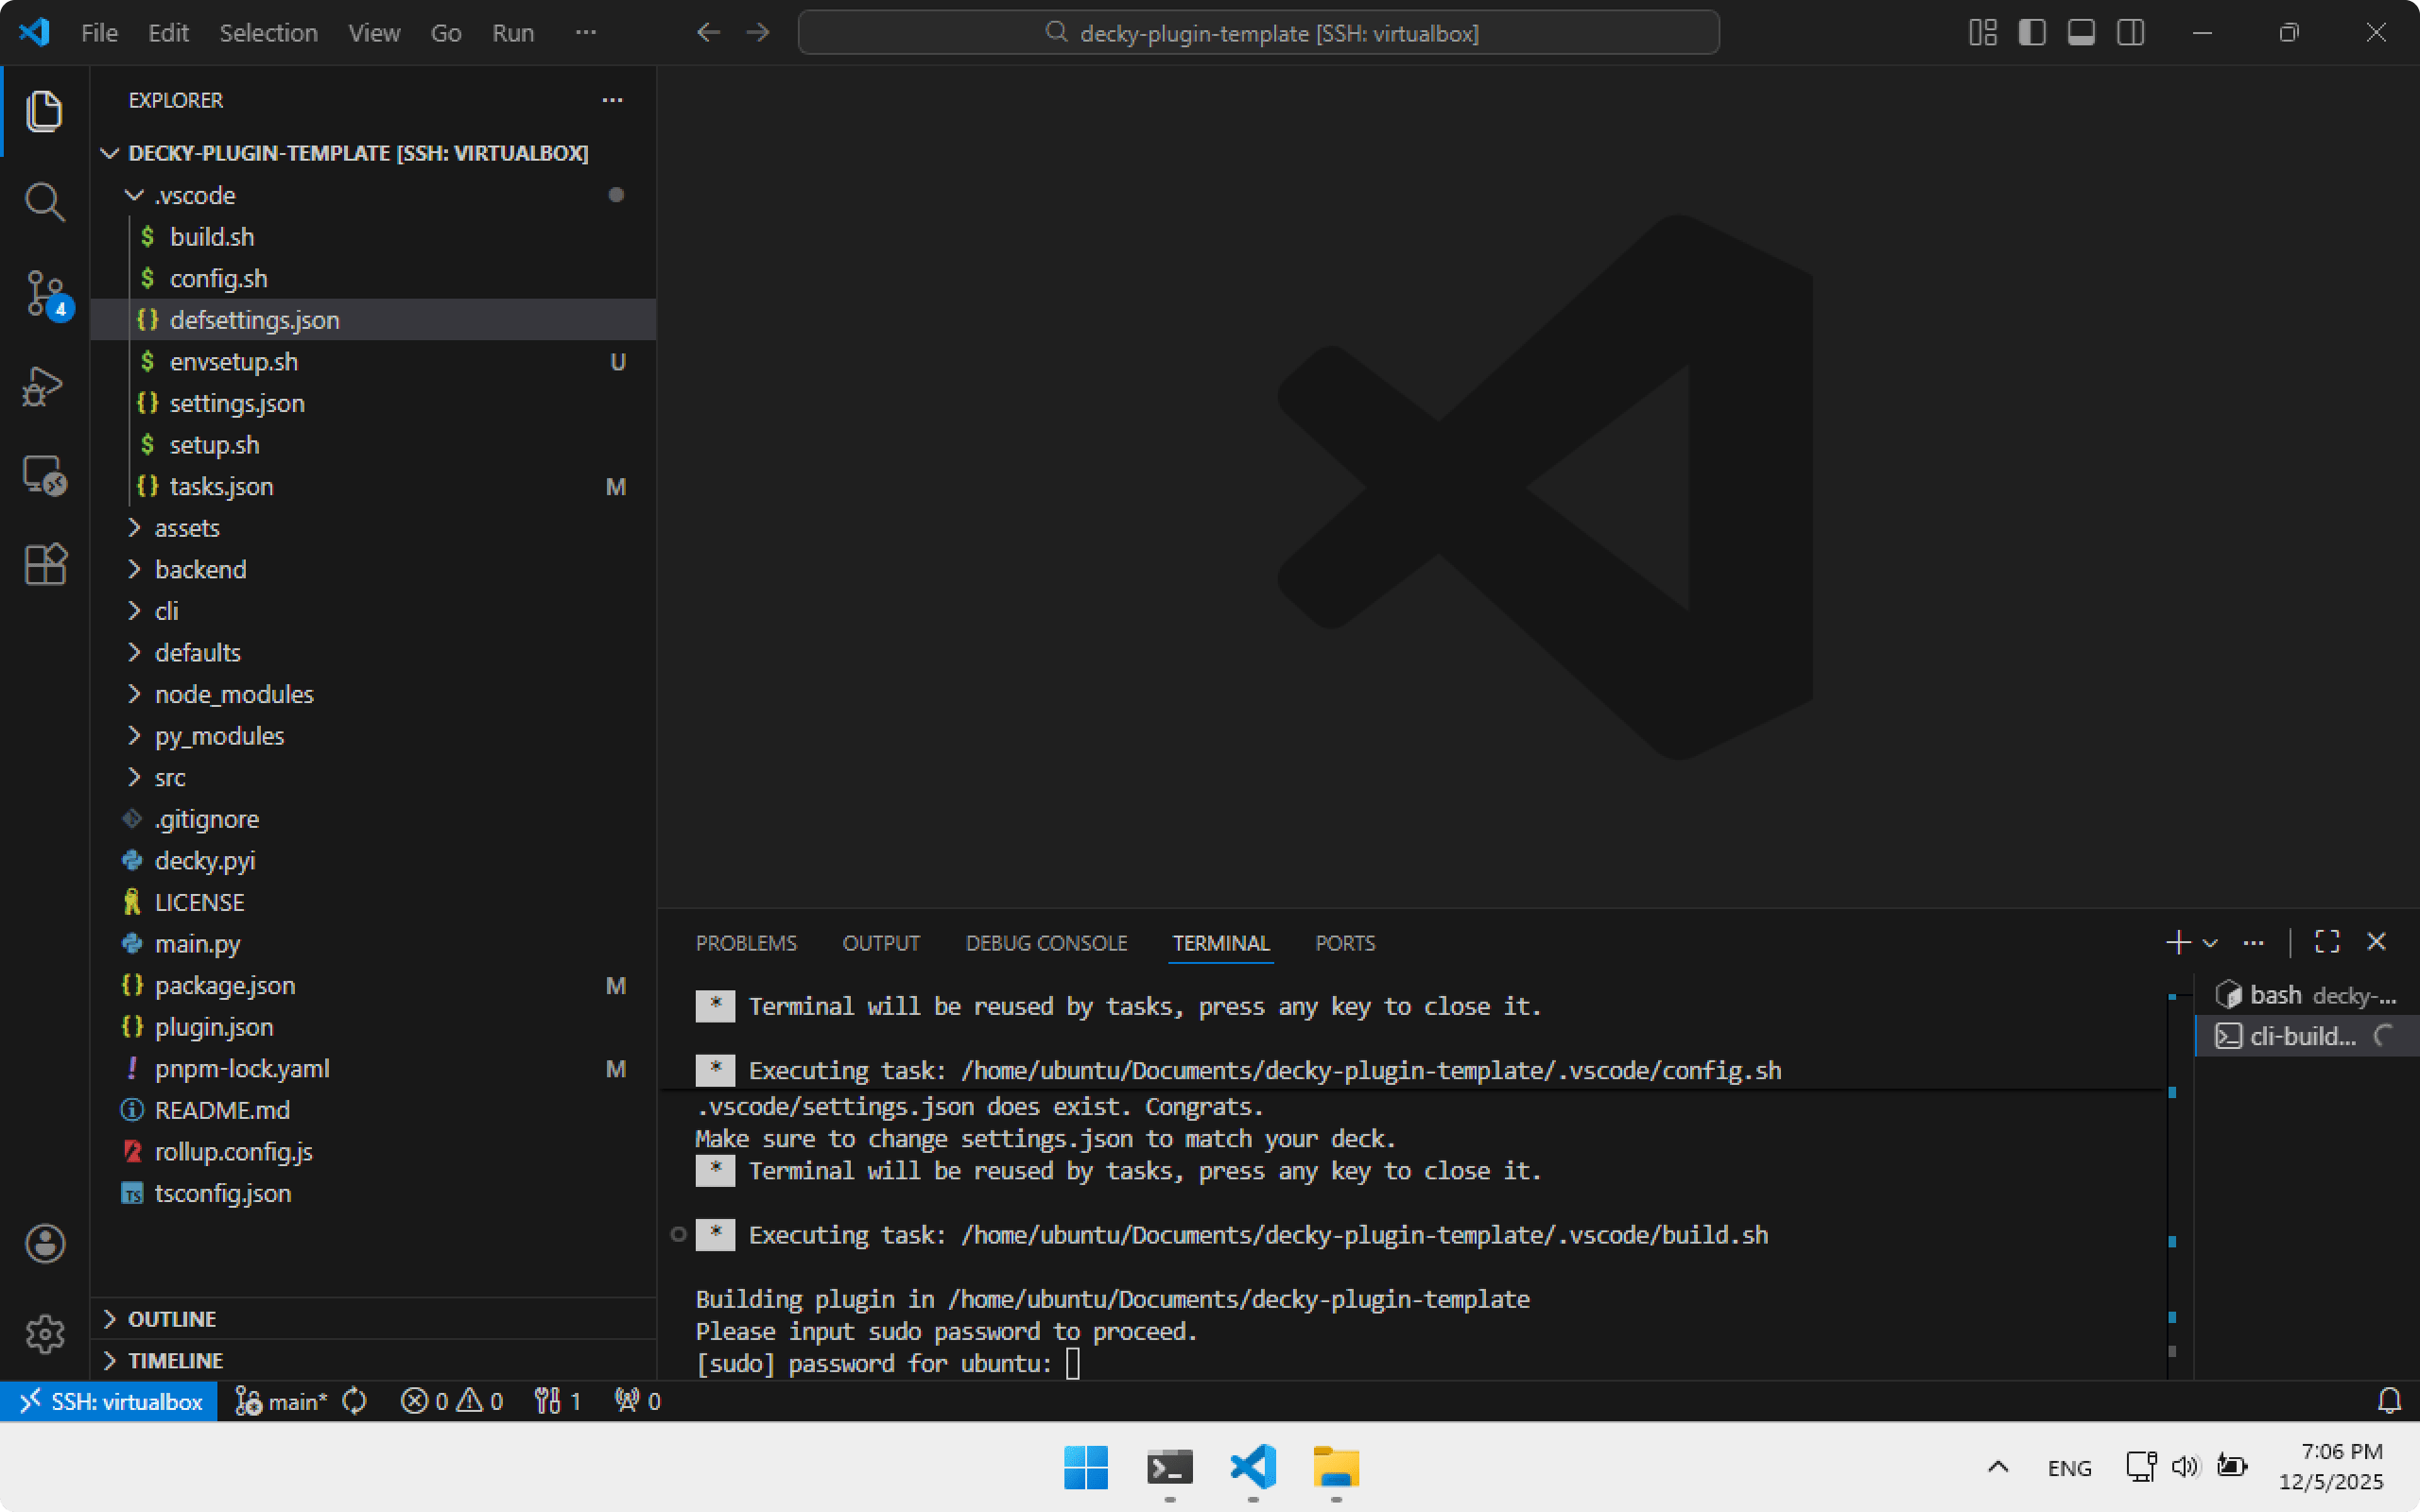Viewport: 2420px width, 1512px height.
Task: Open the Search view in activity bar
Action: [x=44, y=202]
